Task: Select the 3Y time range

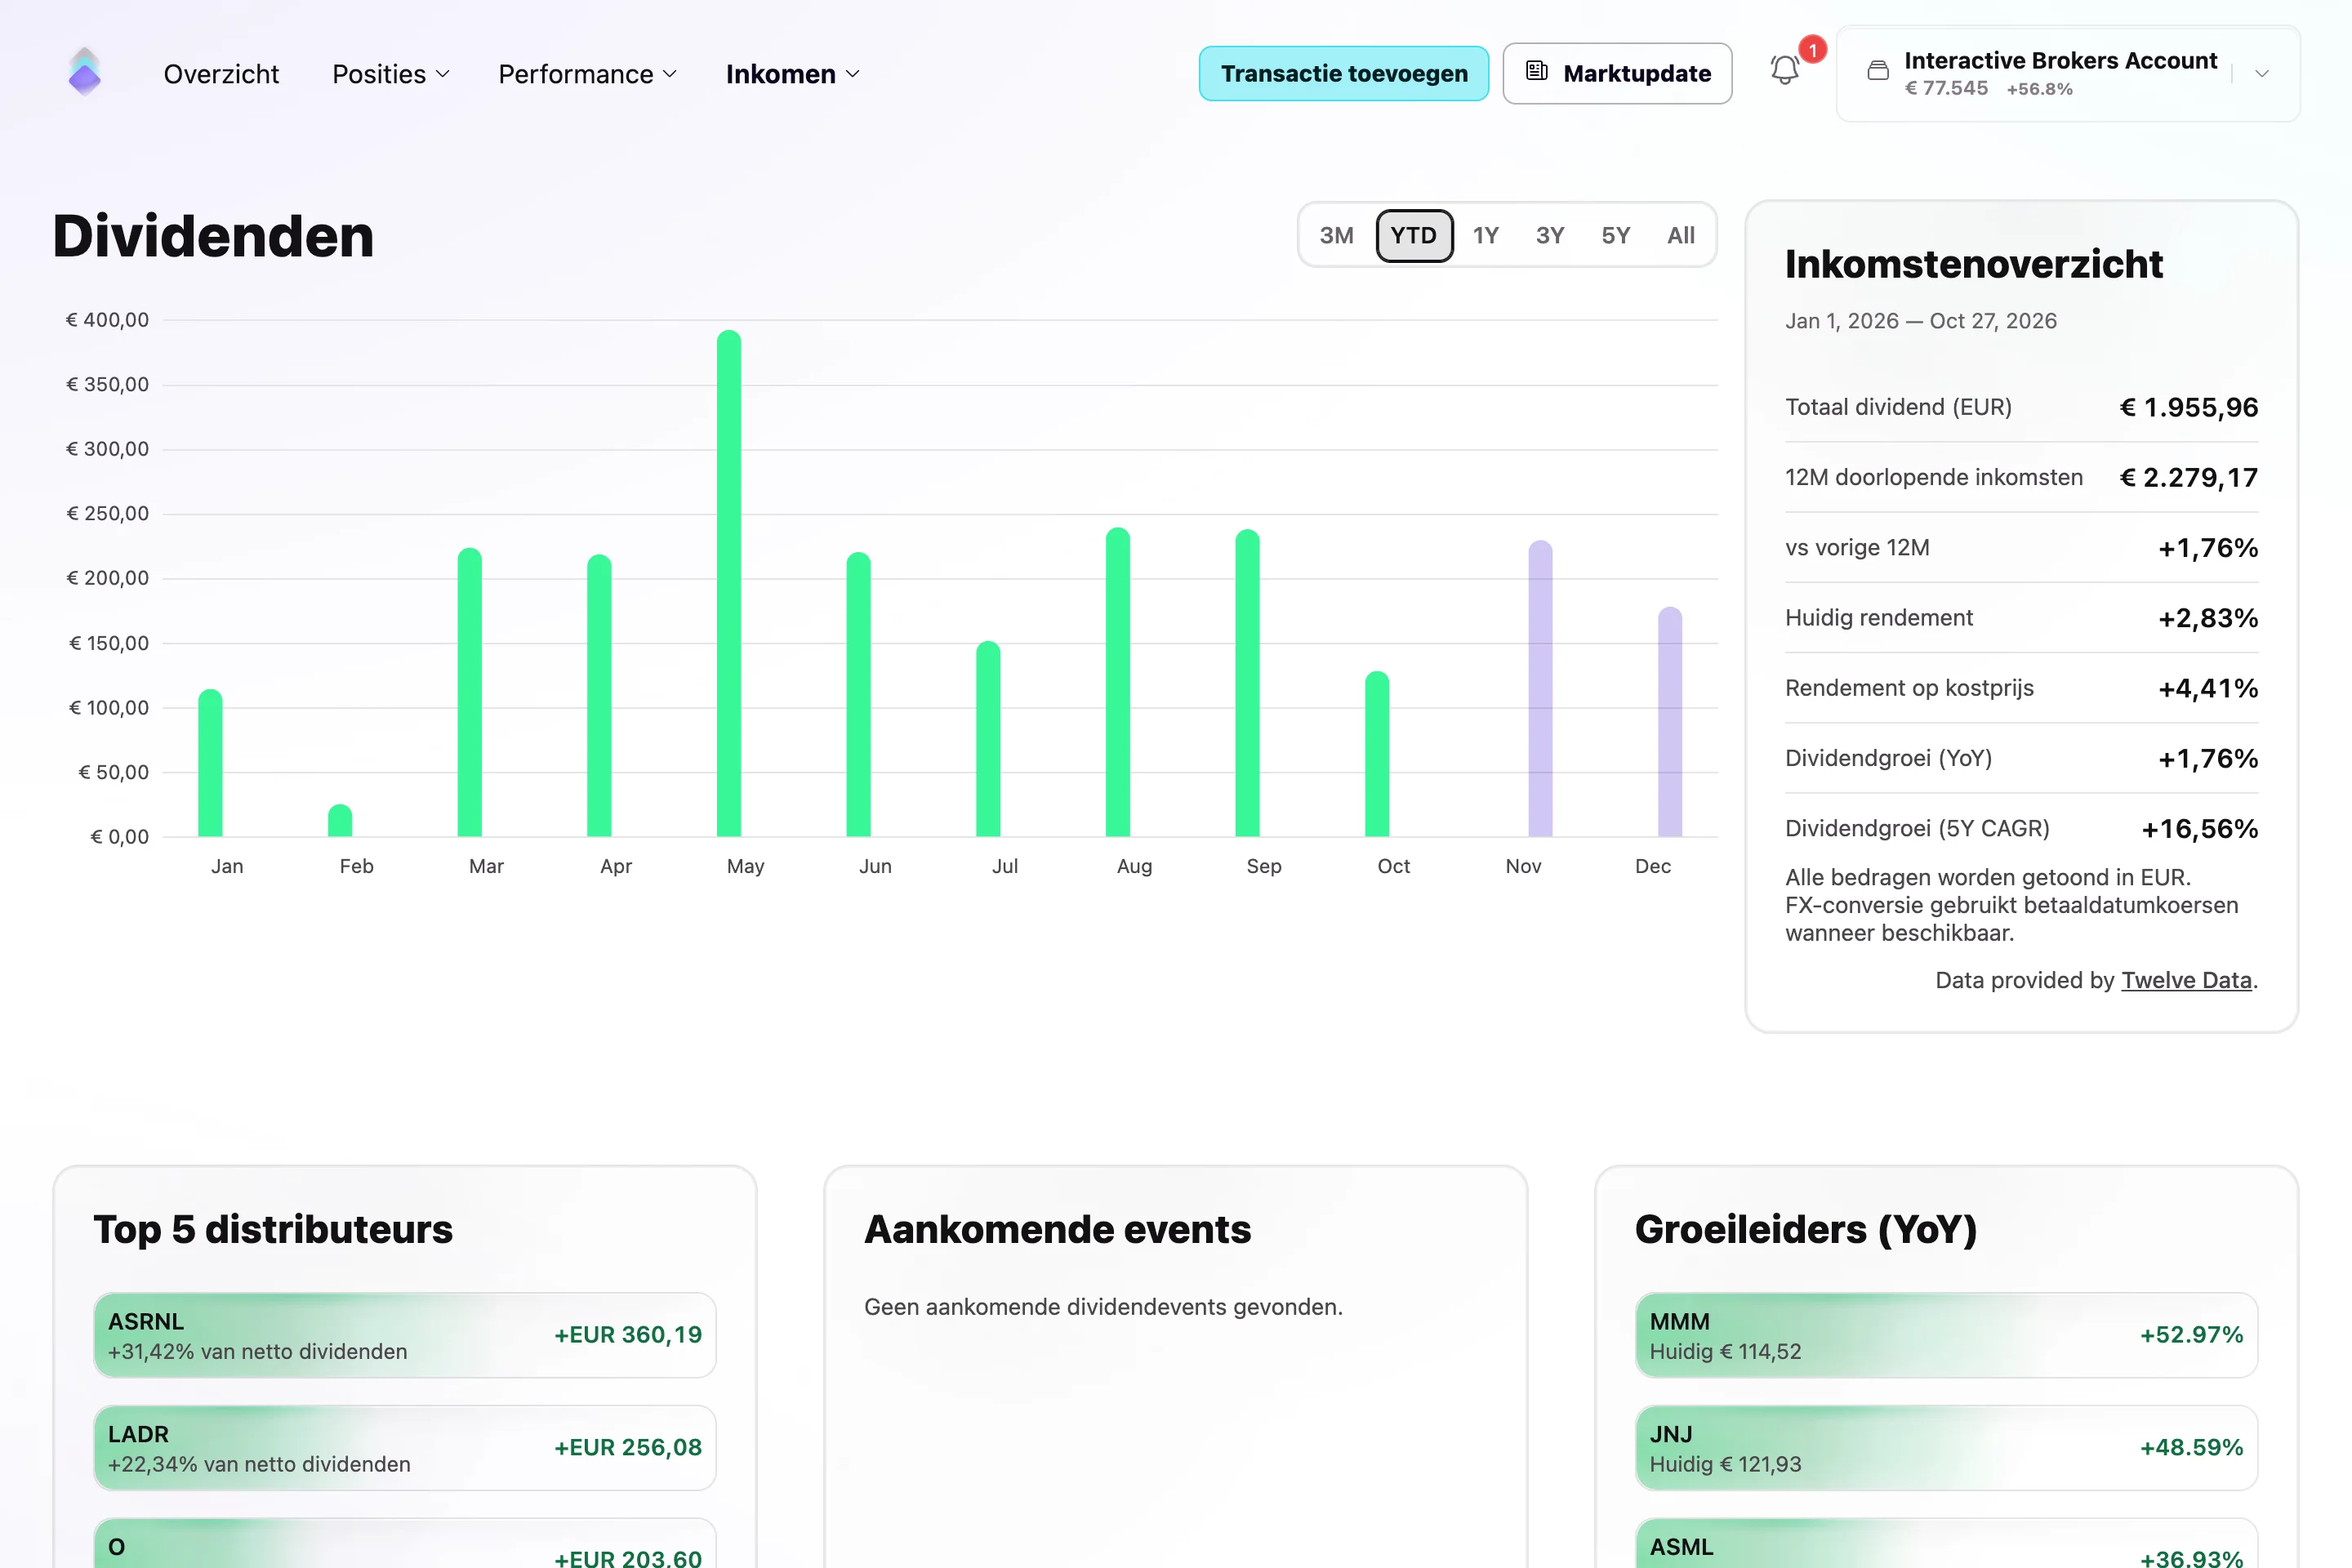Action: pos(1550,235)
